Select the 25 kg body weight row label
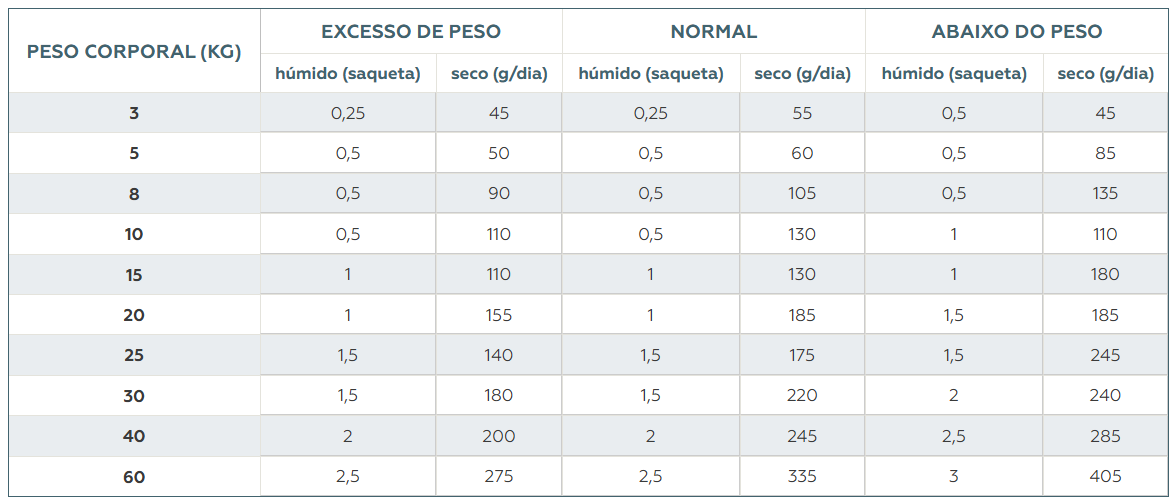 click(x=134, y=356)
